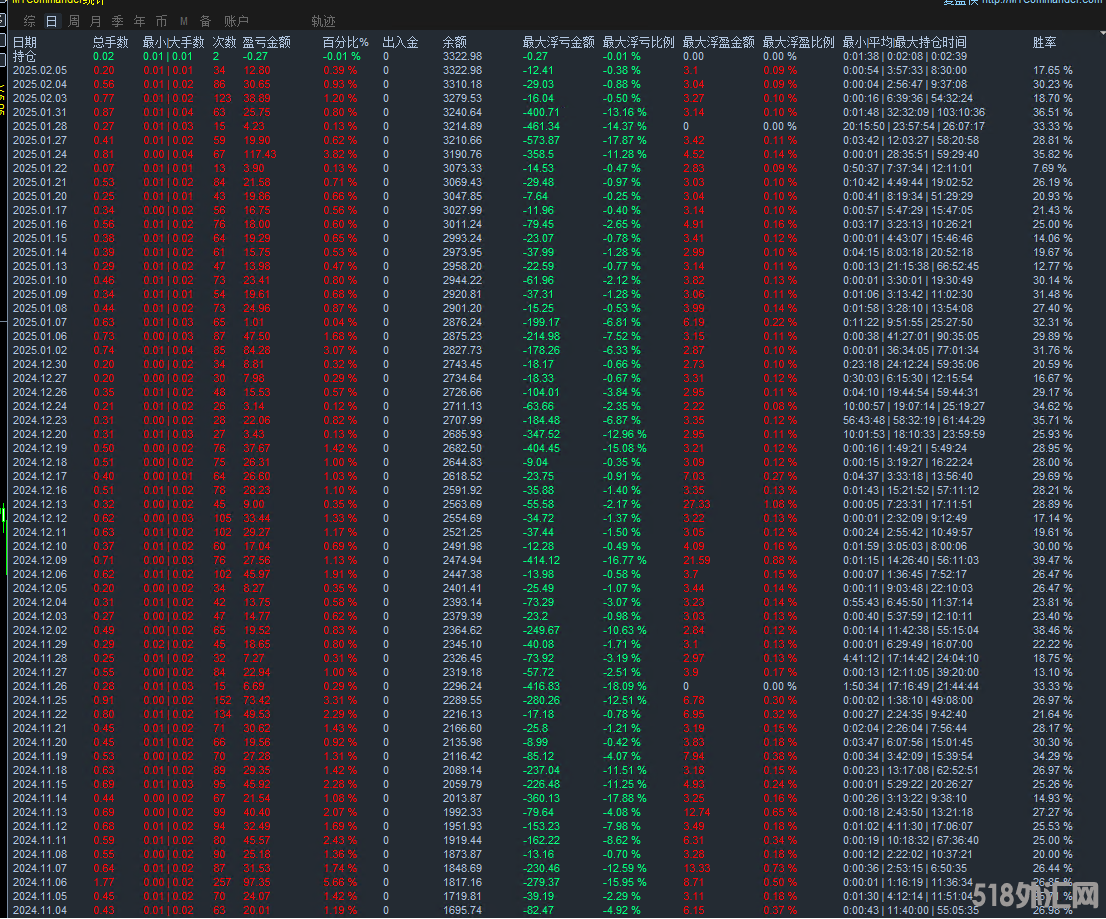Viewport: 1106px width, 919px height.
Task: Click the 余额 column header
Action: tap(455, 42)
